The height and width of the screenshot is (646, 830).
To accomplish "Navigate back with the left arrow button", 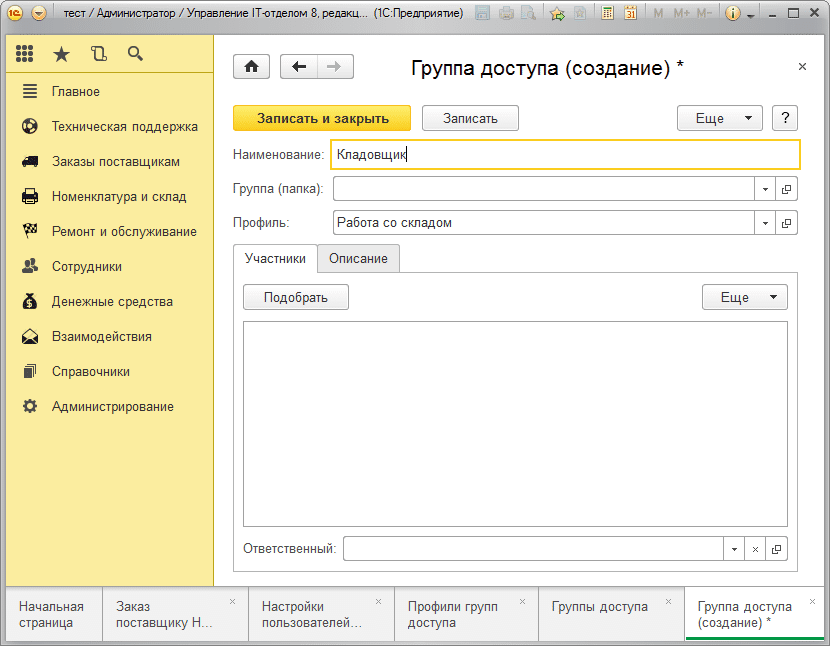I will point(299,67).
